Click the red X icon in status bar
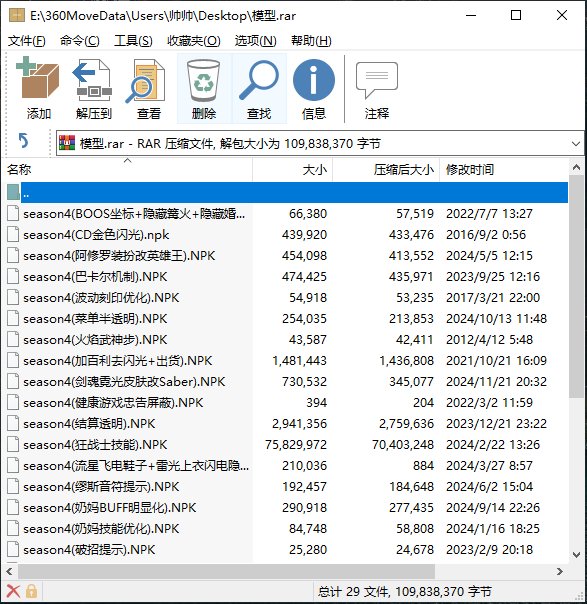The width and height of the screenshot is (587, 604). (x=13, y=591)
